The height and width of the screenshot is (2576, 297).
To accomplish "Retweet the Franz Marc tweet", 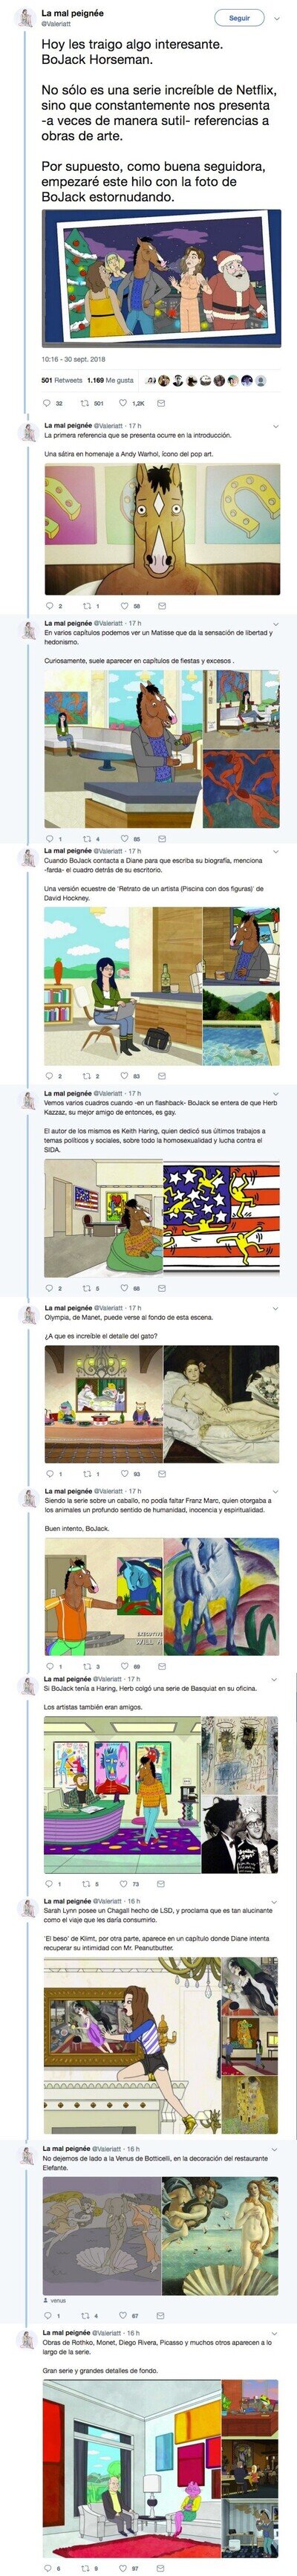I will pos(91,1666).
